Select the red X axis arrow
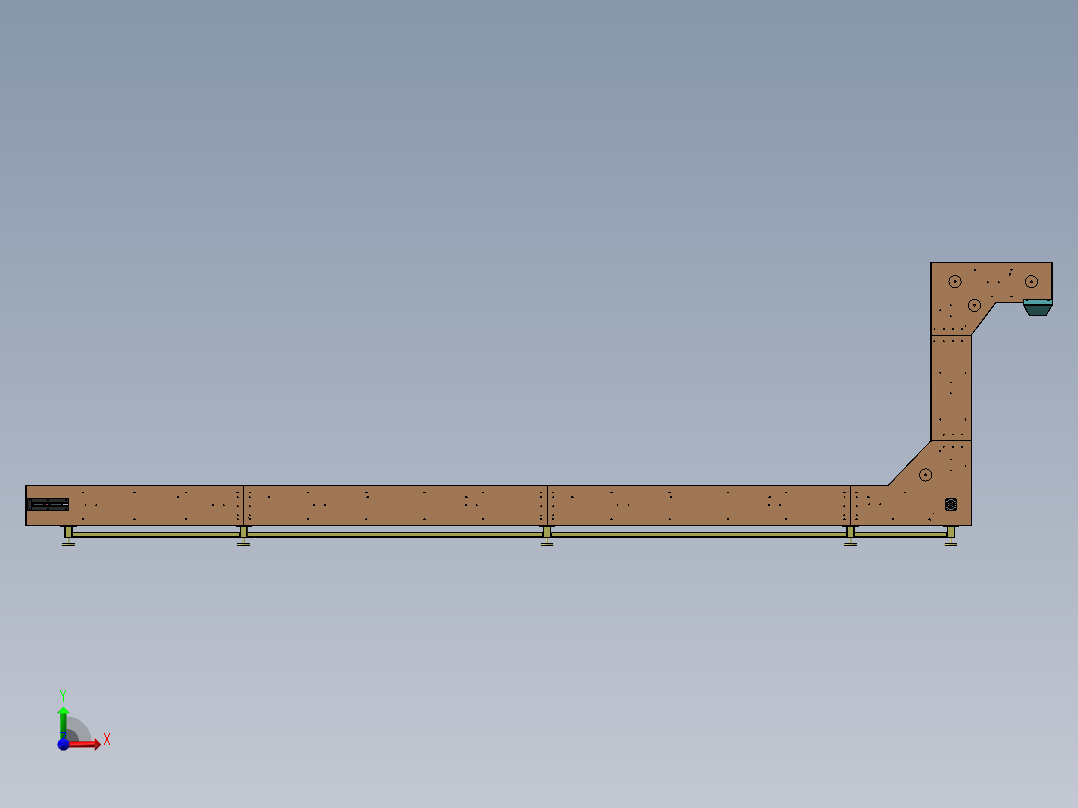 (85, 744)
